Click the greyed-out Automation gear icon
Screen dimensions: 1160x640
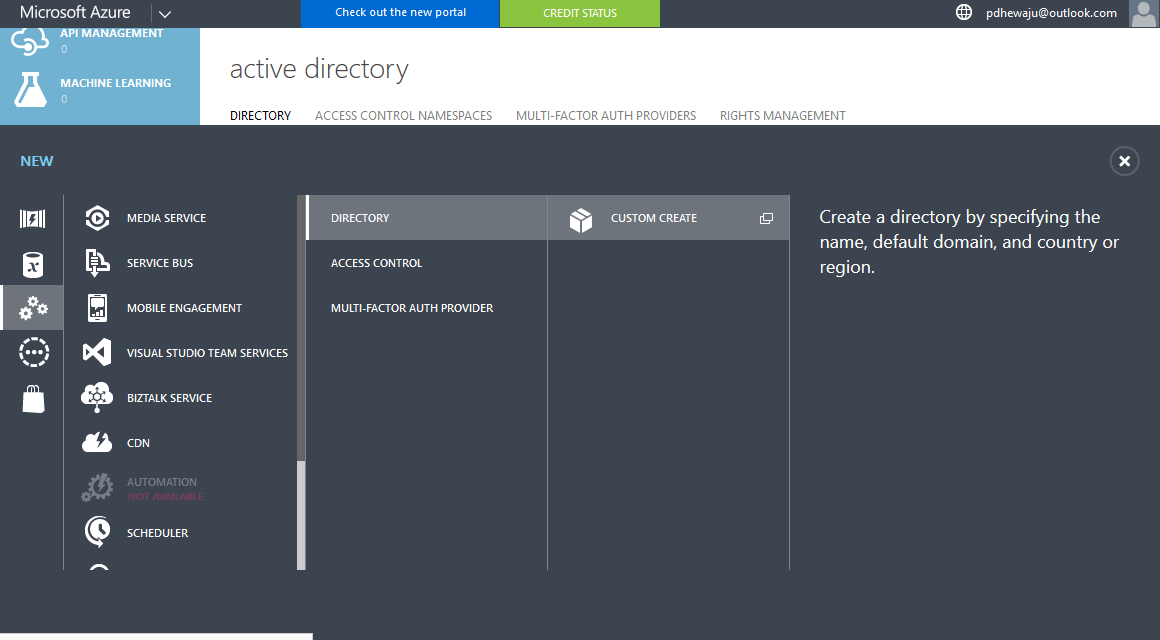[97, 488]
